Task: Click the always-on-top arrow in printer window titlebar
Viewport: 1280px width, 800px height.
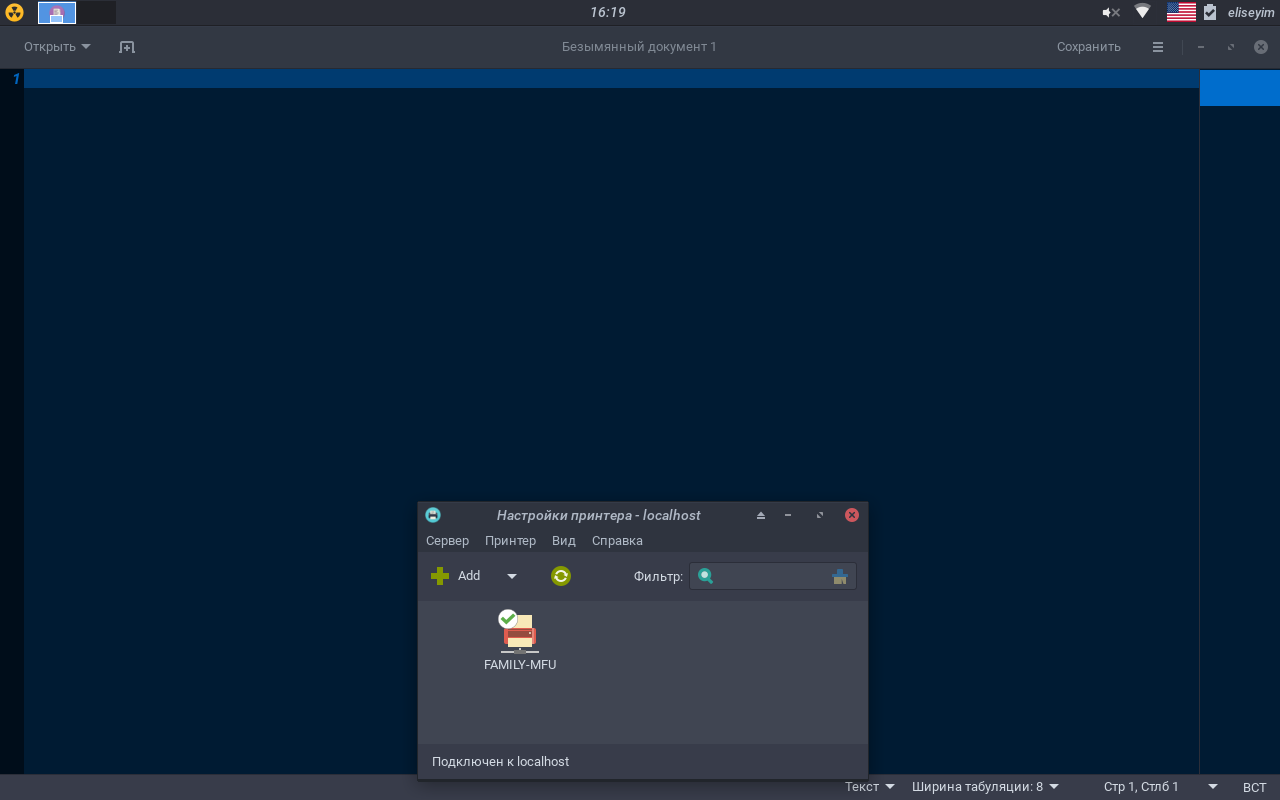Action: click(x=761, y=515)
